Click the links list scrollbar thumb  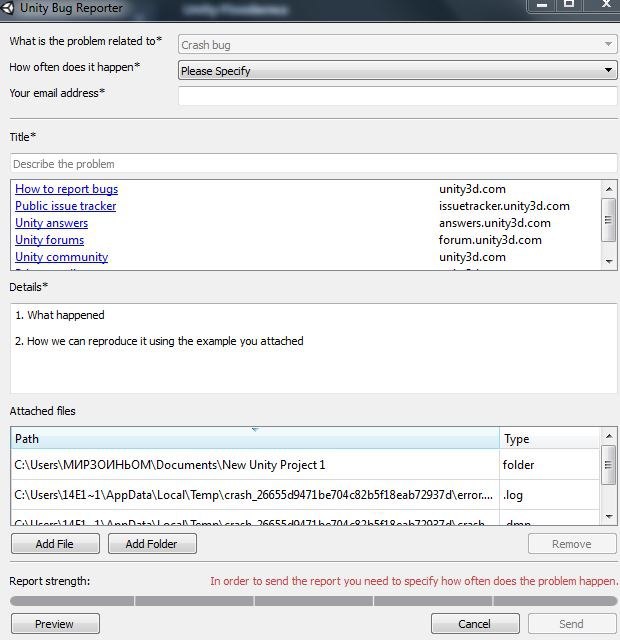point(609,220)
